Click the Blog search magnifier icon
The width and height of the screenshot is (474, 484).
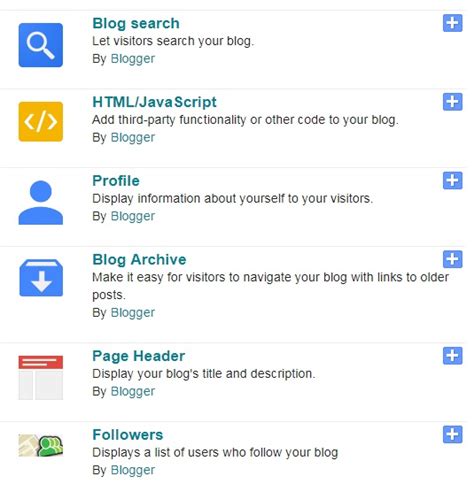(x=41, y=45)
